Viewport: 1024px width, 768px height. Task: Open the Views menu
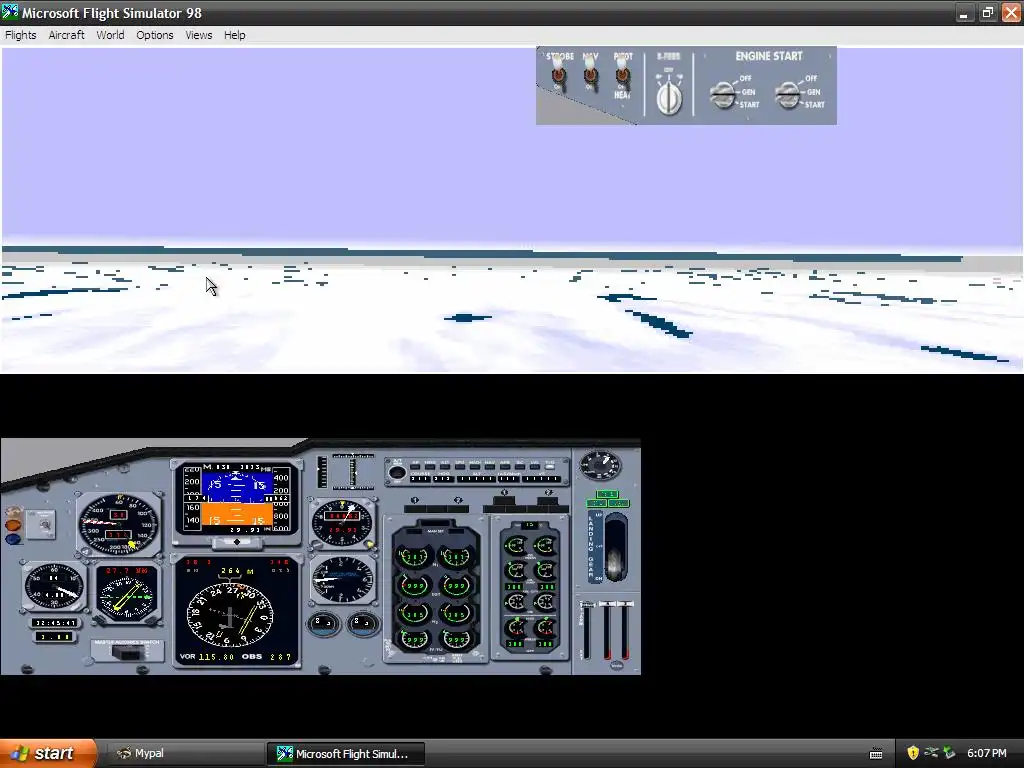point(199,35)
